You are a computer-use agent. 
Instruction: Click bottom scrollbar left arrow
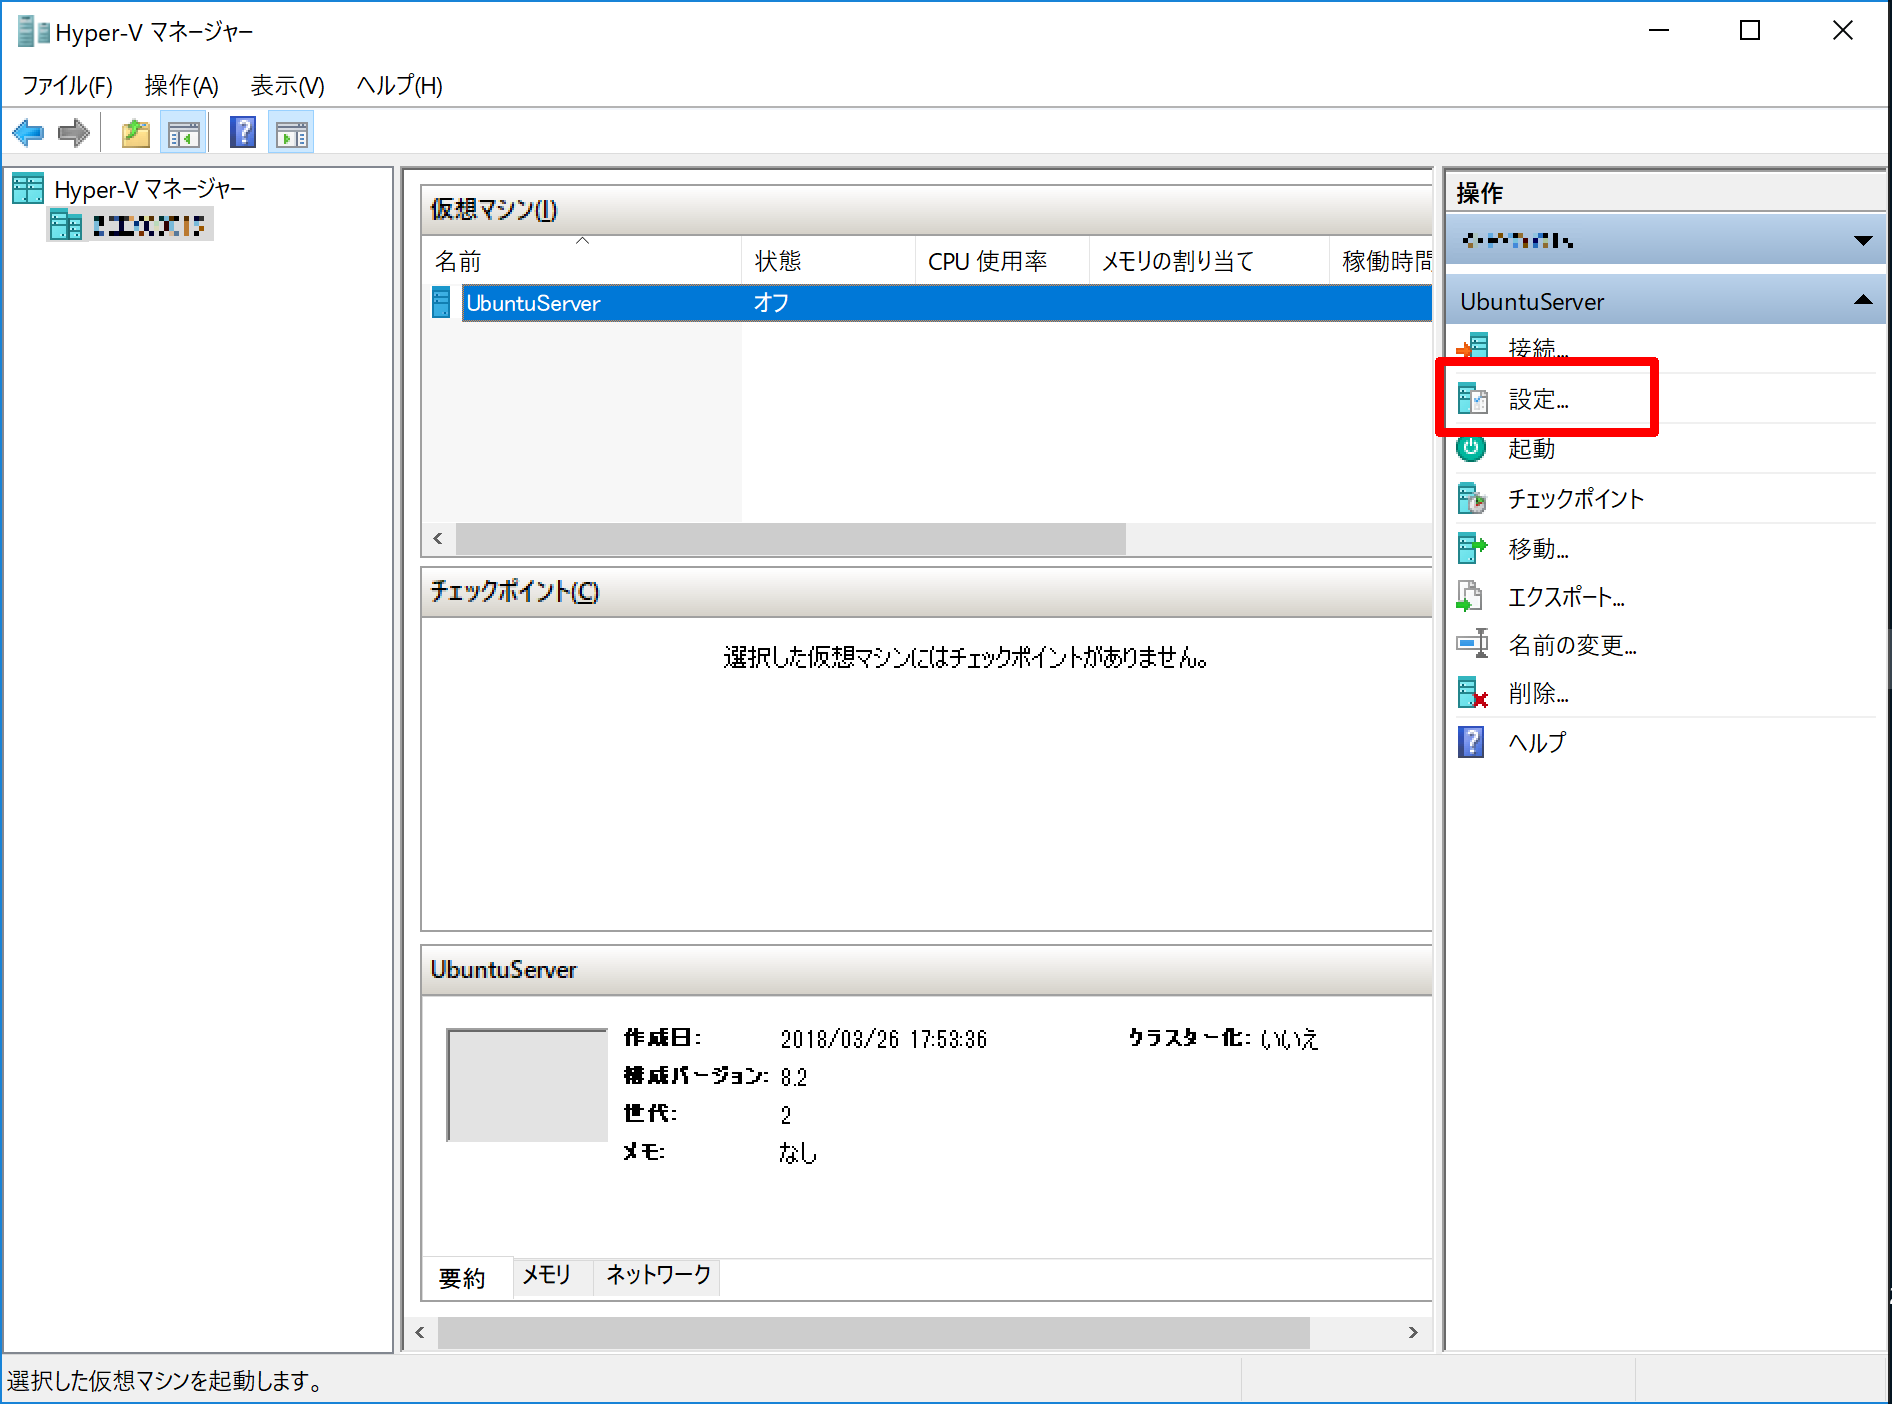tap(420, 1332)
